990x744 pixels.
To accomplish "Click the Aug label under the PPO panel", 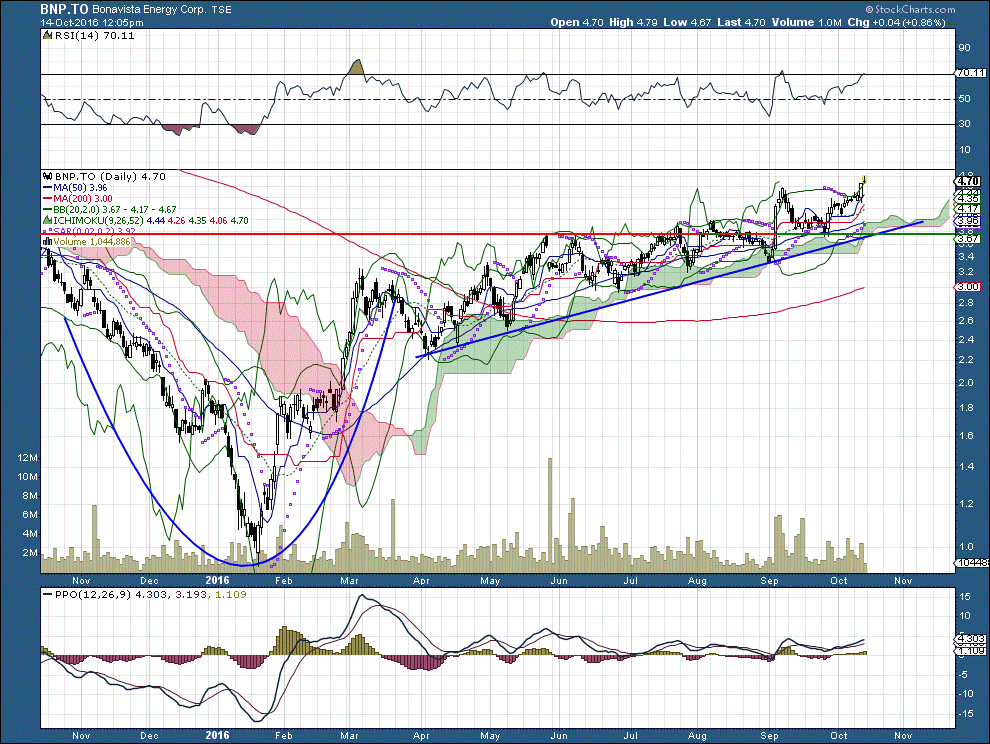I will click(x=697, y=736).
